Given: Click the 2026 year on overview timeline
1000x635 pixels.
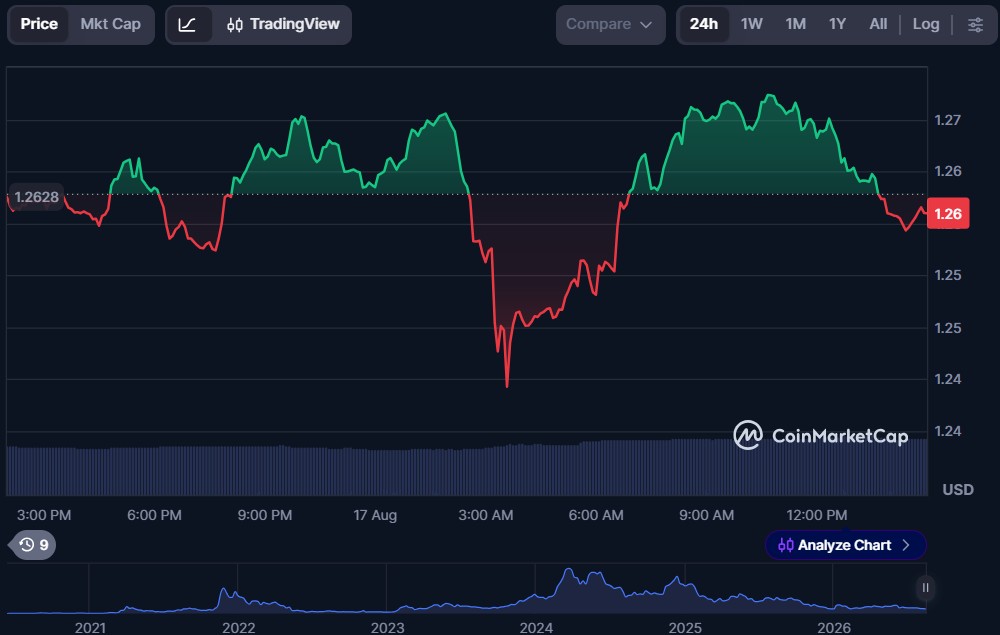Looking at the screenshot, I should coord(834,628).
